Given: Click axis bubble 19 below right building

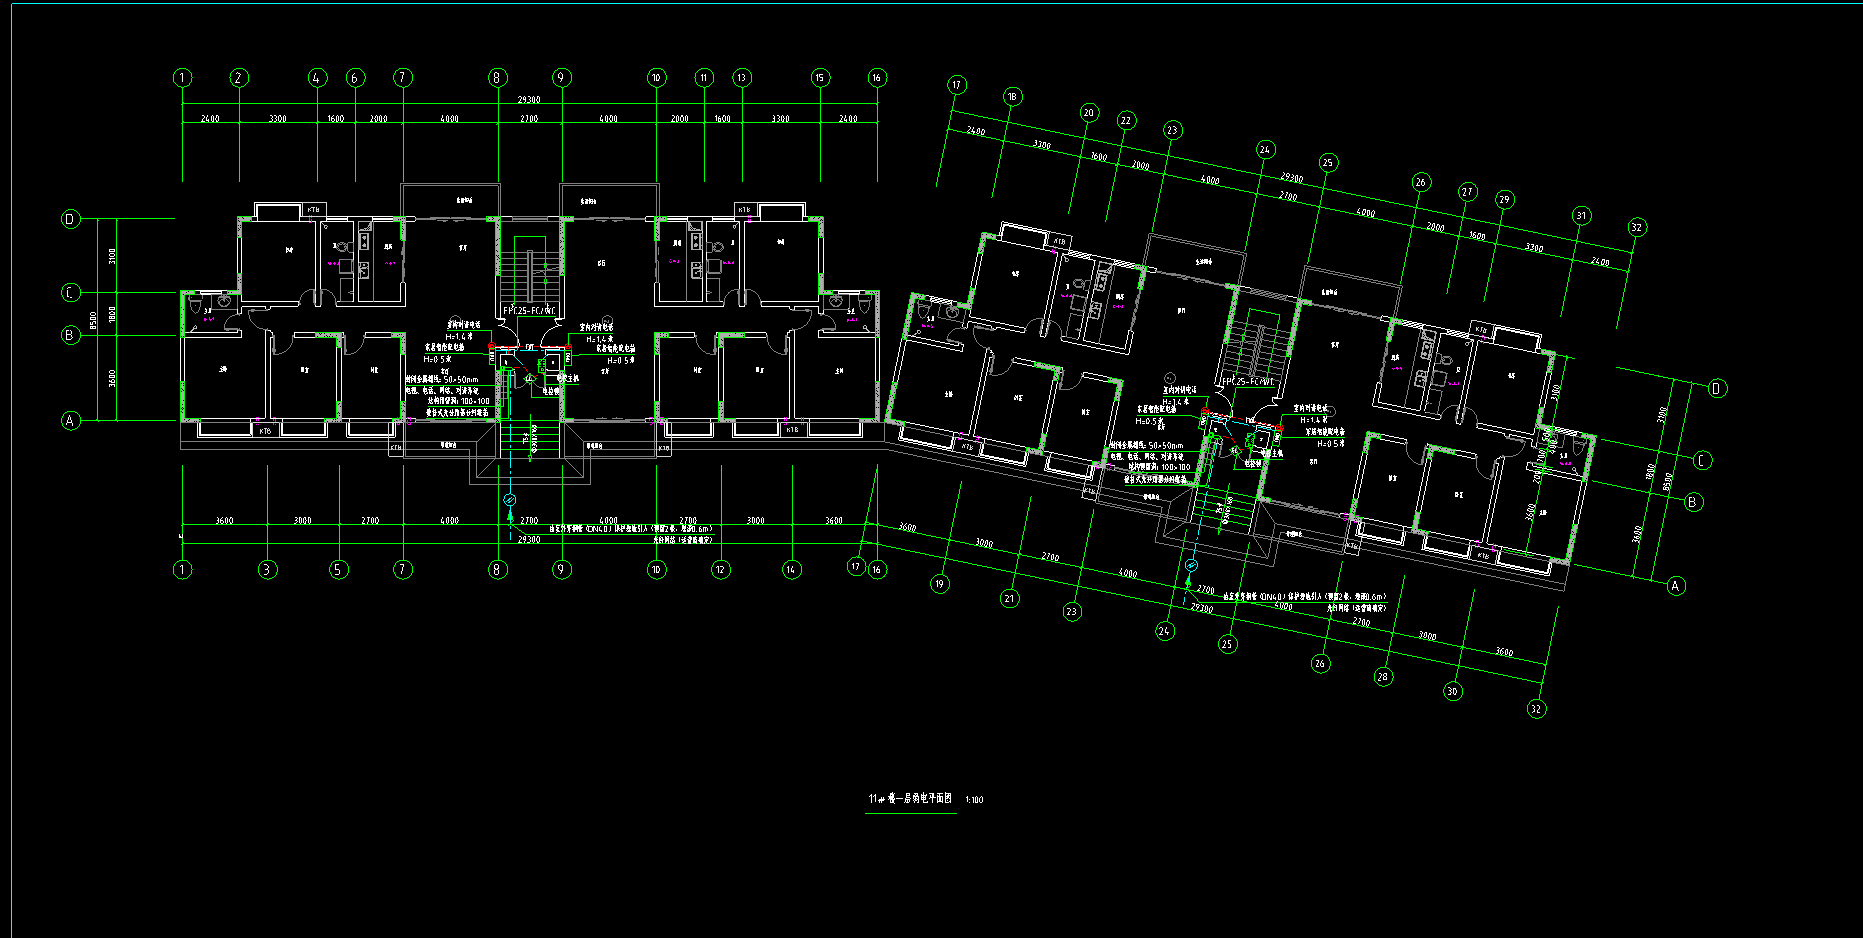Looking at the screenshot, I should click(x=939, y=584).
